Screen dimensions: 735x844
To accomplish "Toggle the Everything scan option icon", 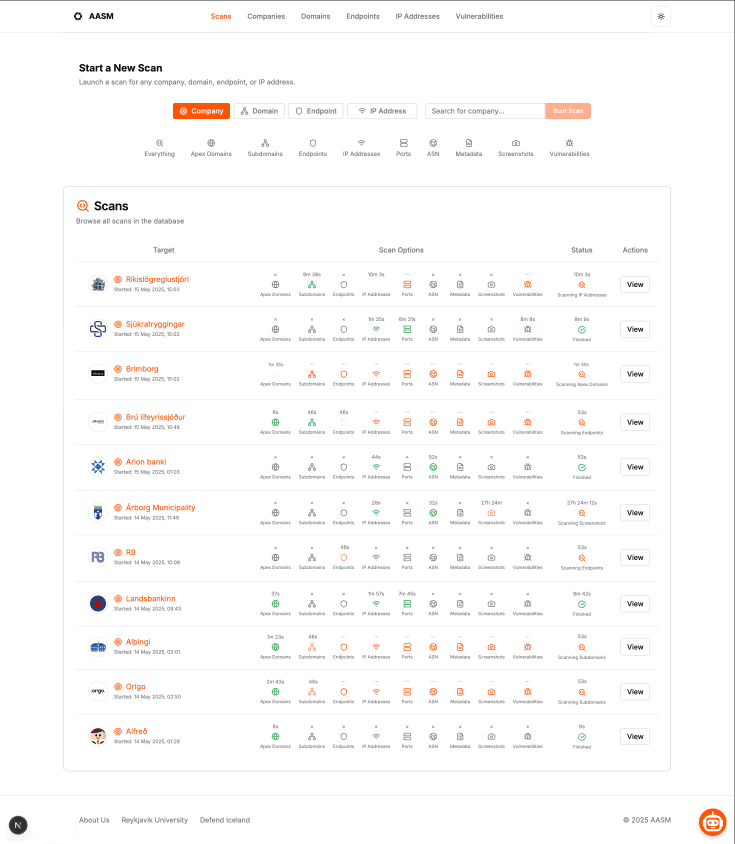I will point(159,144).
